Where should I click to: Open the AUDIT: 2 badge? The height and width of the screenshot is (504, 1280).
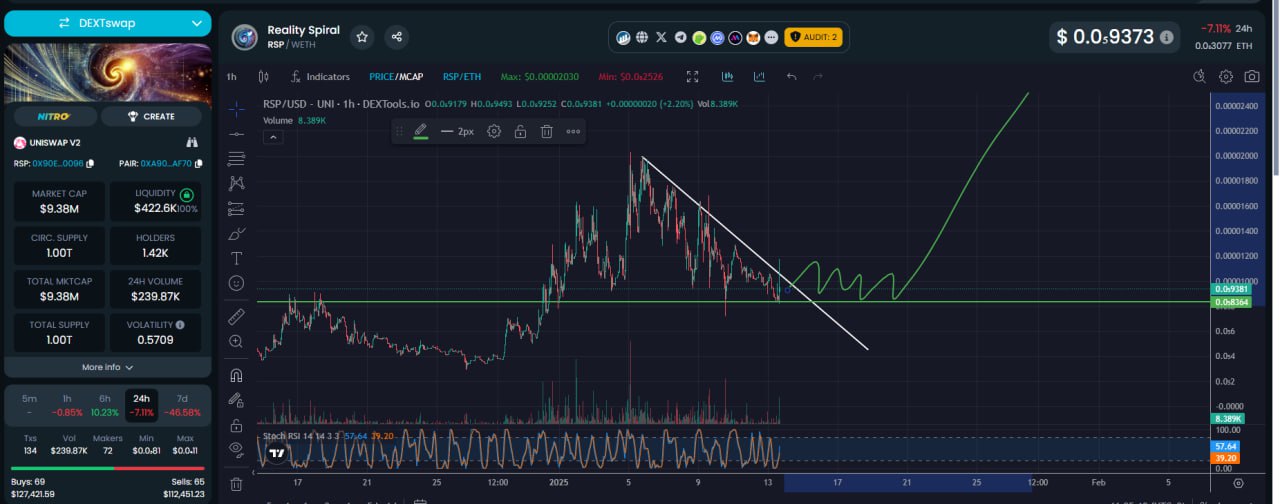point(814,37)
